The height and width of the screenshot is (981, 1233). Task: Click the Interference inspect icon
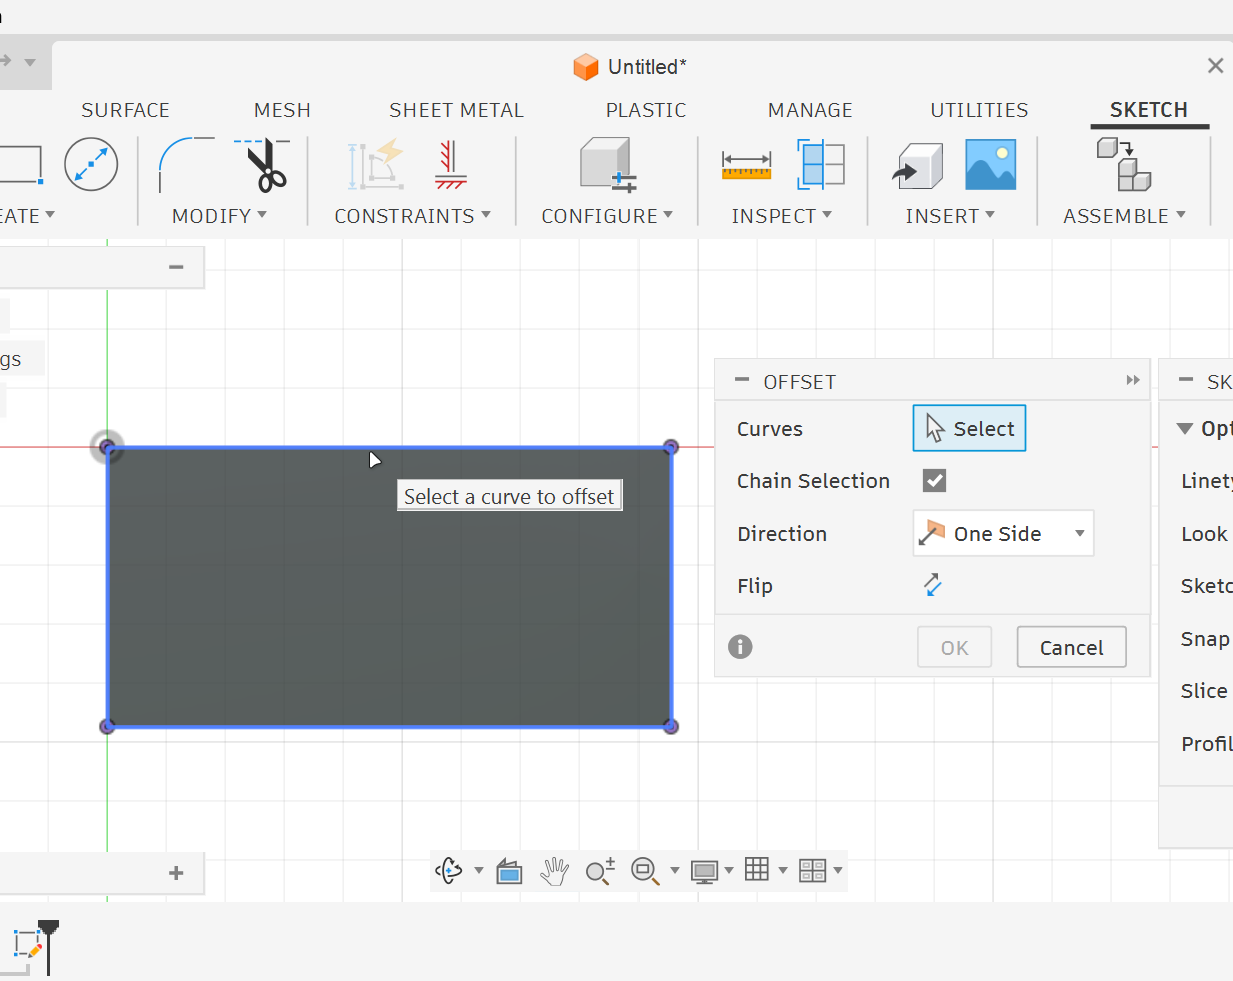[821, 164]
